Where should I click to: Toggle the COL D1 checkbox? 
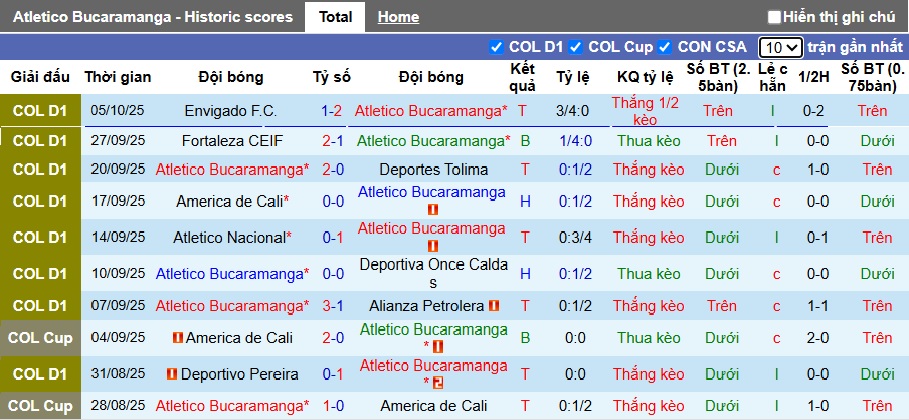[496, 47]
